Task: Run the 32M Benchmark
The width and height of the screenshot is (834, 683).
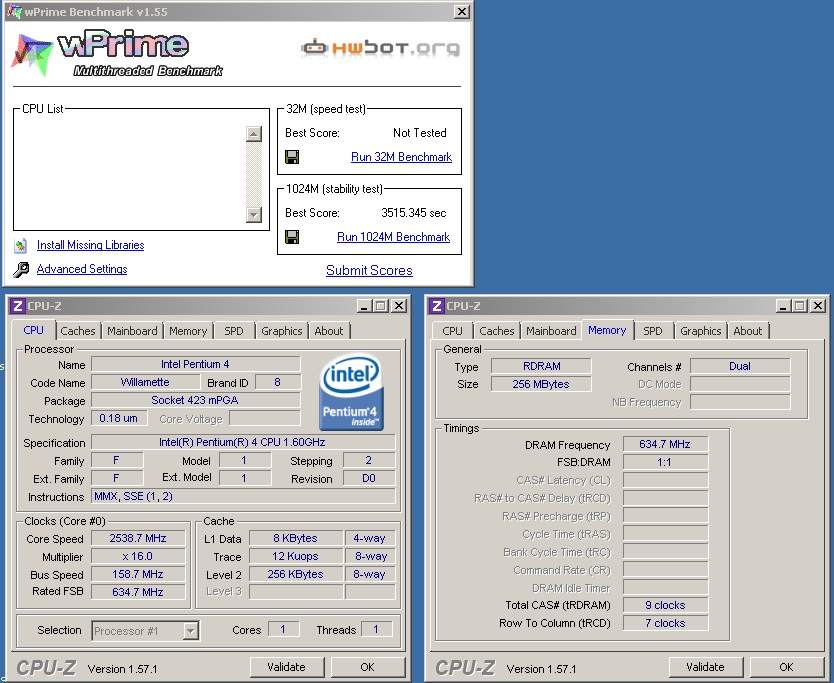Action: pos(402,157)
